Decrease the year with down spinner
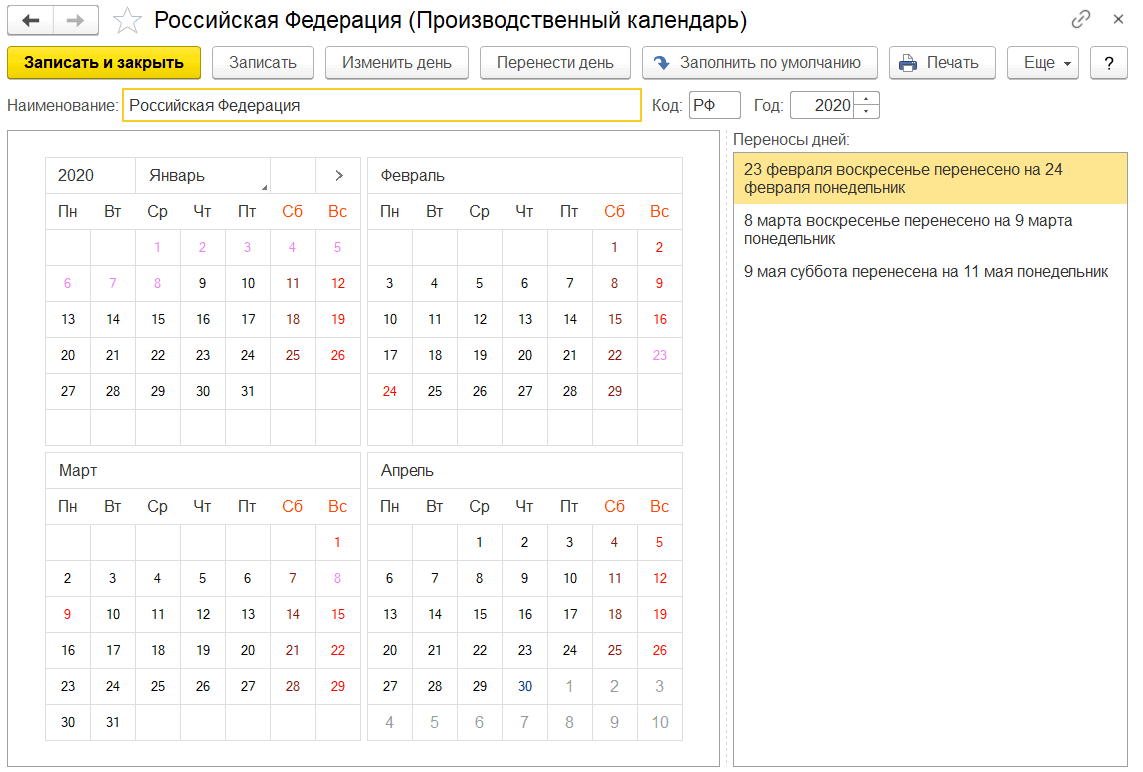The width and height of the screenshot is (1143, 772). pos(868,111)
